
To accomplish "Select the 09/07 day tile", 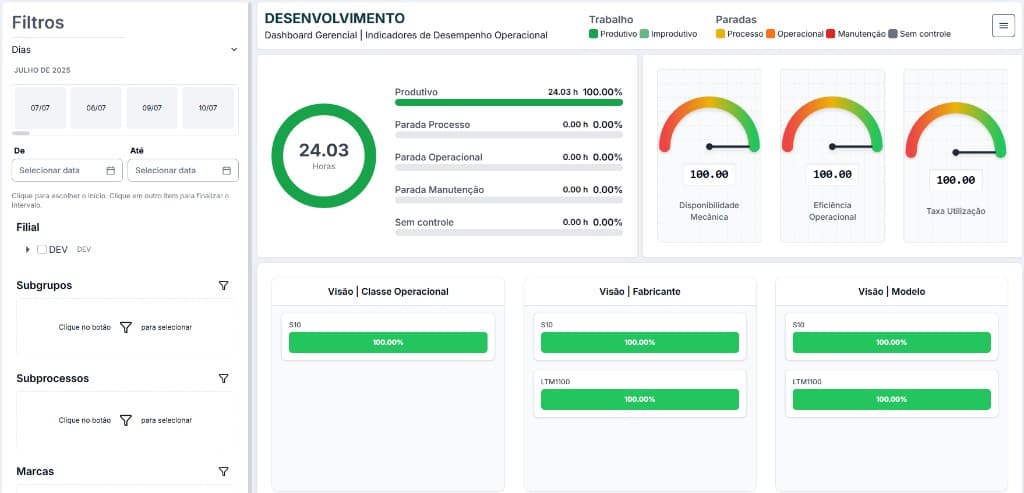I will 152,108.
